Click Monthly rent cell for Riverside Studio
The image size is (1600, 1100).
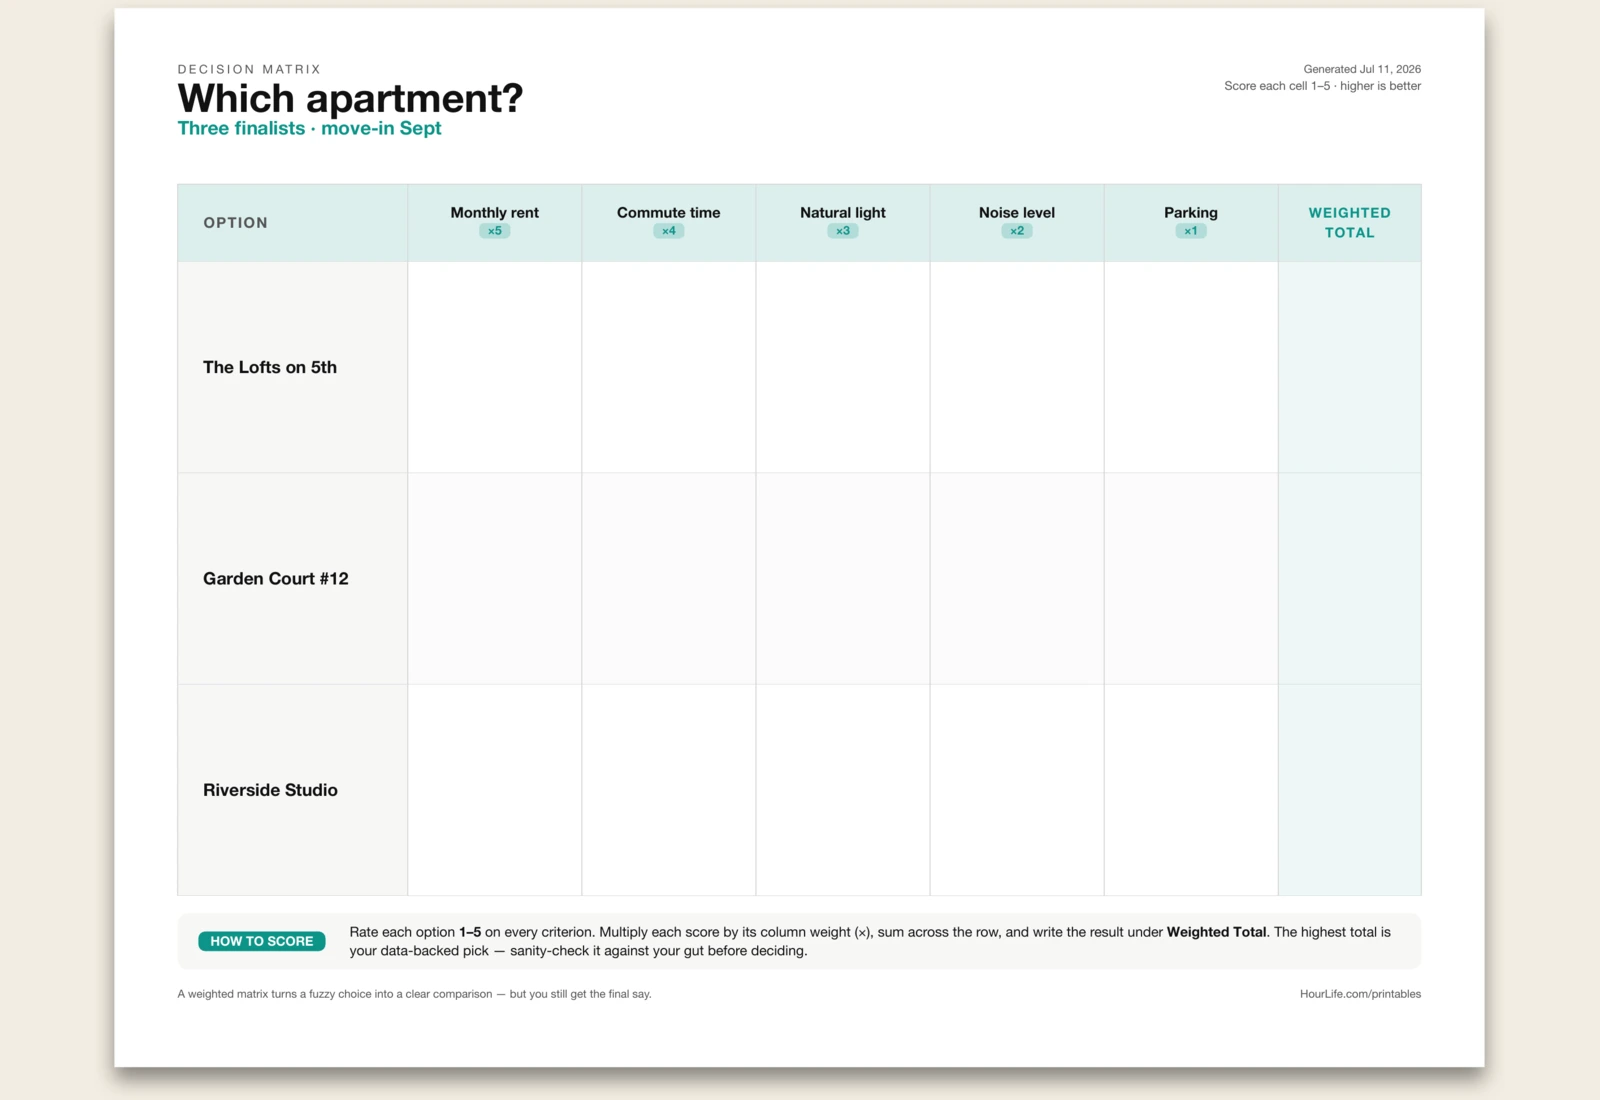click(x=494, y=790)
